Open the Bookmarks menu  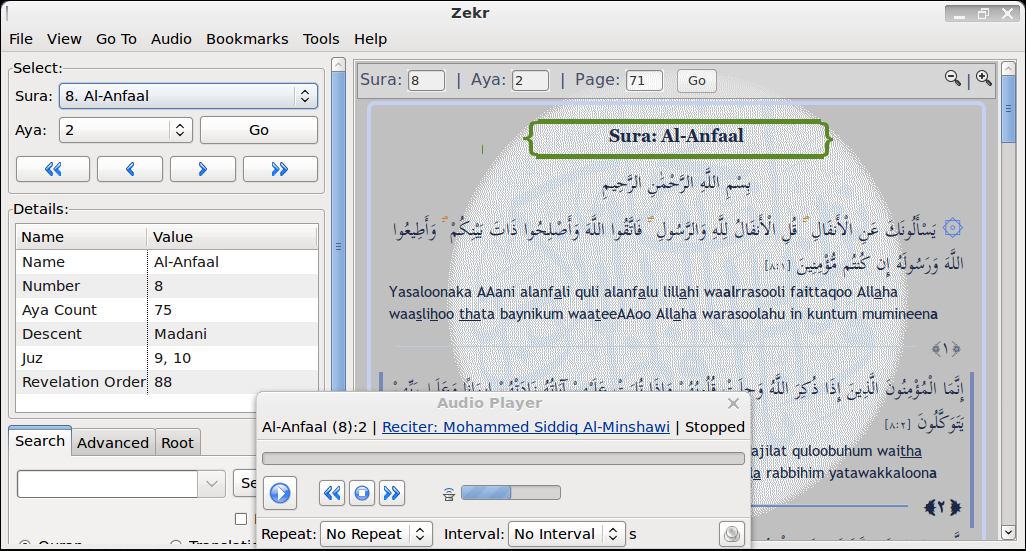[x=247, y=39]
